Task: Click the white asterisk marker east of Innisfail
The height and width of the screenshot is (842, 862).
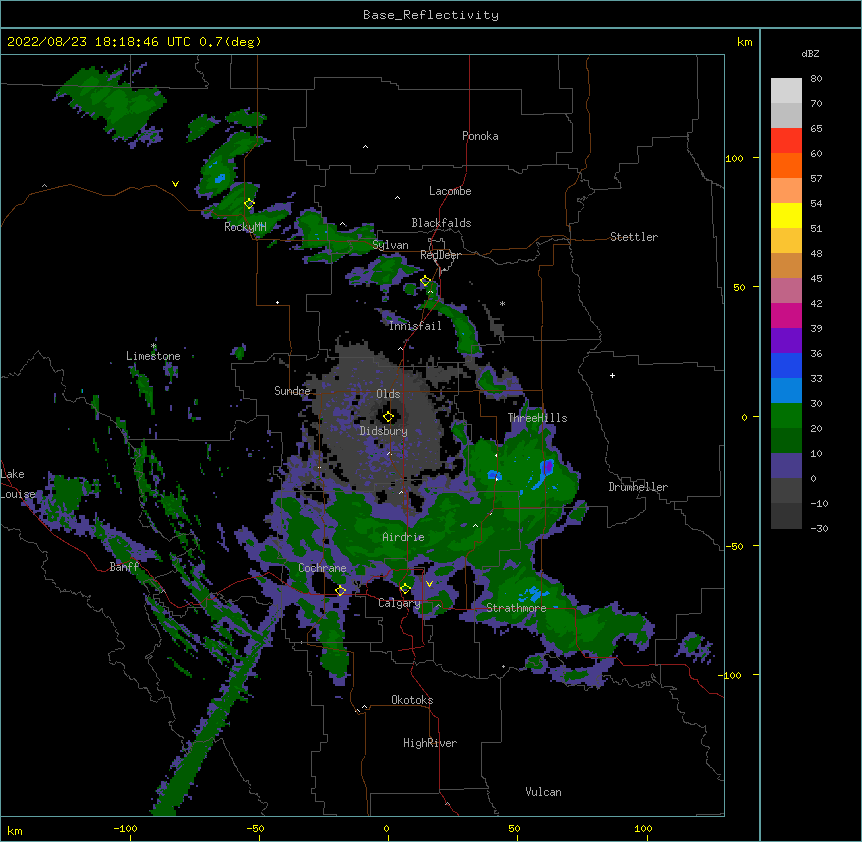Action: coord(502,304)
